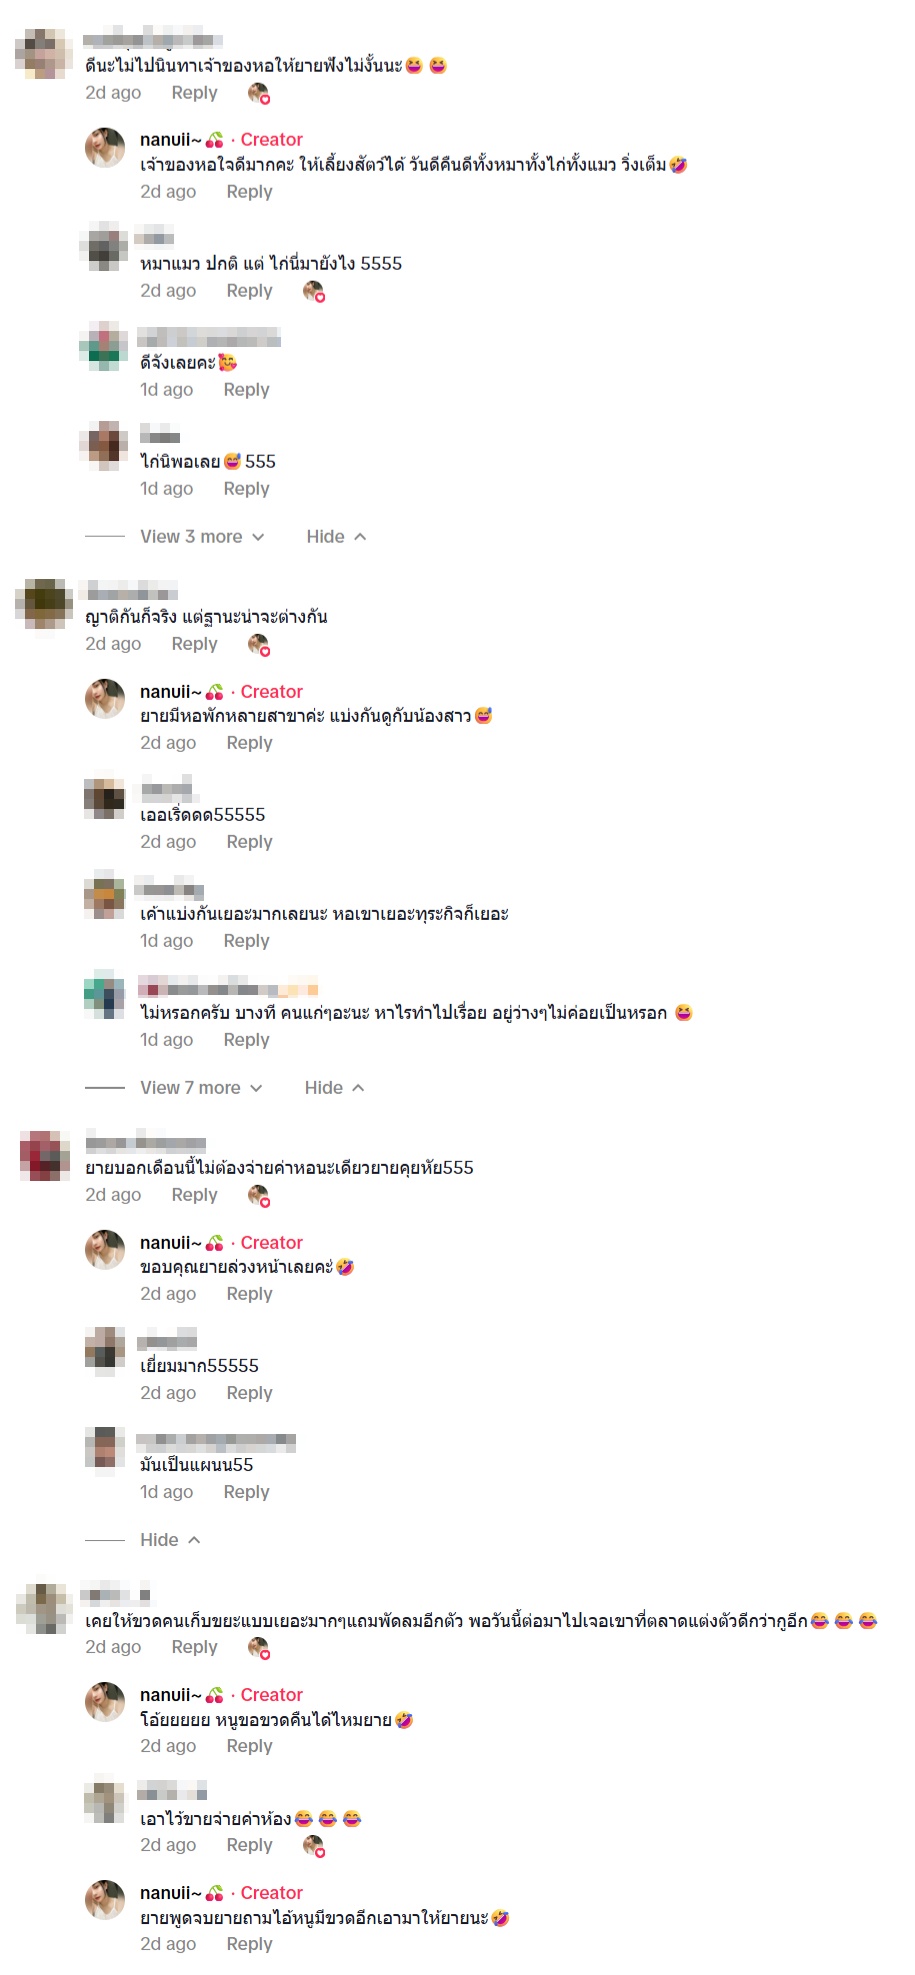Reply to the เออเริ่ดดด55555 comment

(x=249, y=842)
